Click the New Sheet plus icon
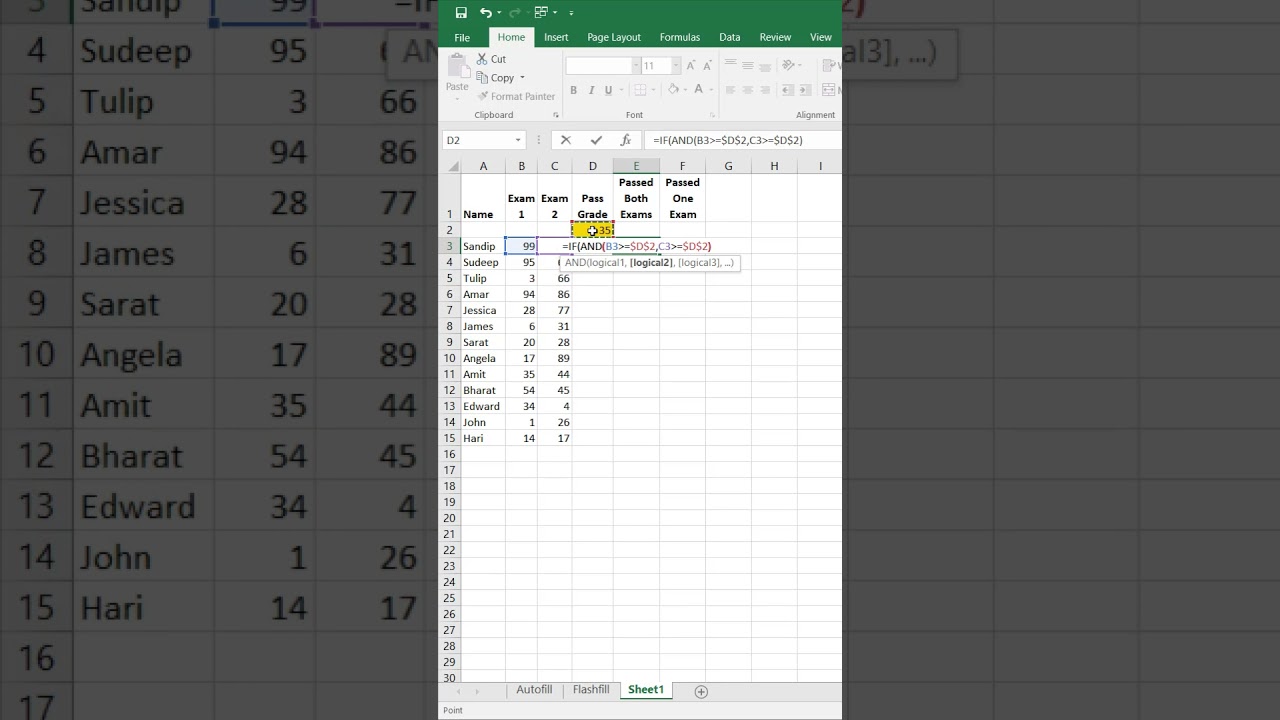This screenshot has height=720, width=1280. 701,691
